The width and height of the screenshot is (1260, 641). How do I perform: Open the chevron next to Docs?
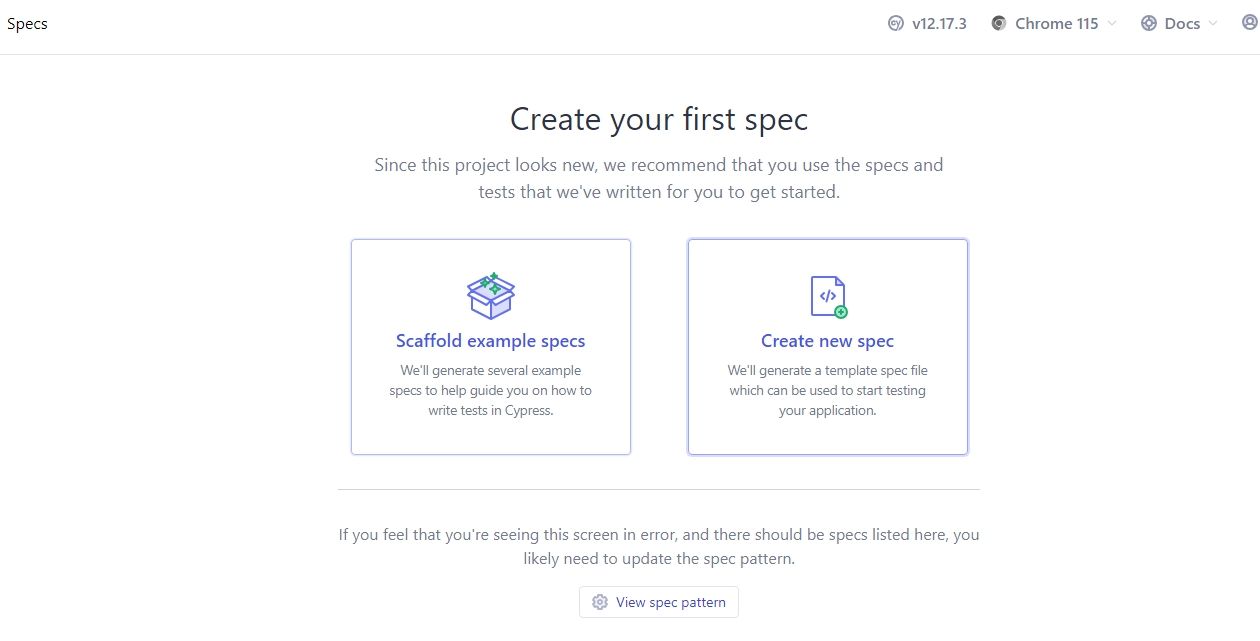tap(1215, 23)
